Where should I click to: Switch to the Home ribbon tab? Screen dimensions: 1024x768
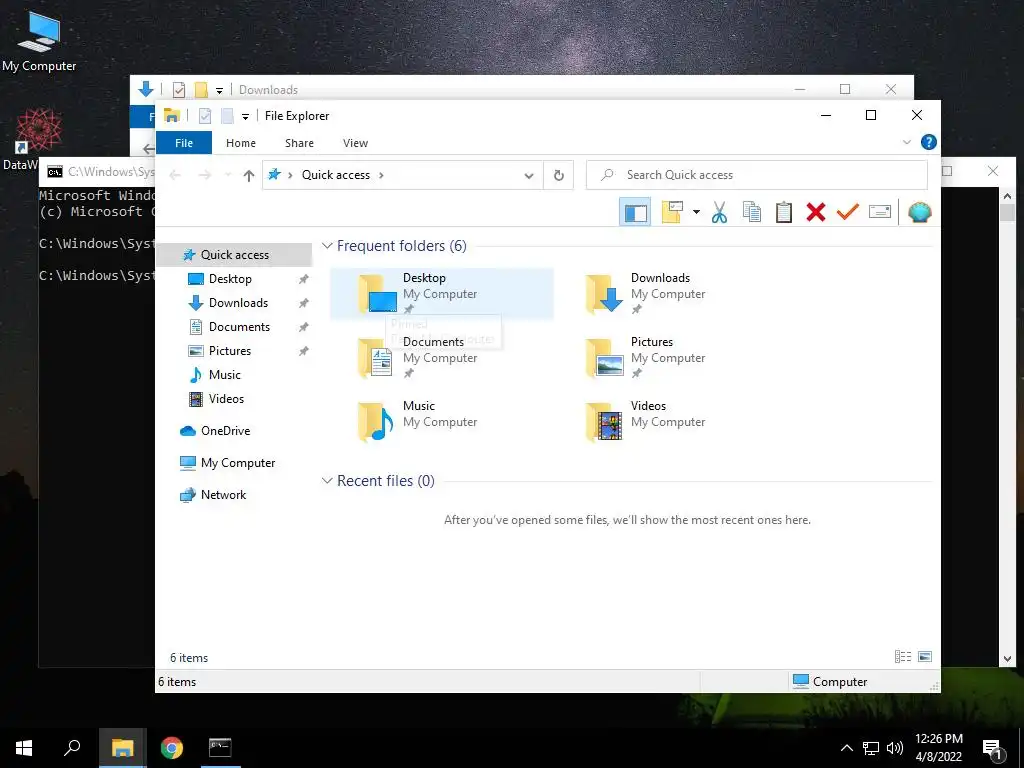(x=241, y=143)
